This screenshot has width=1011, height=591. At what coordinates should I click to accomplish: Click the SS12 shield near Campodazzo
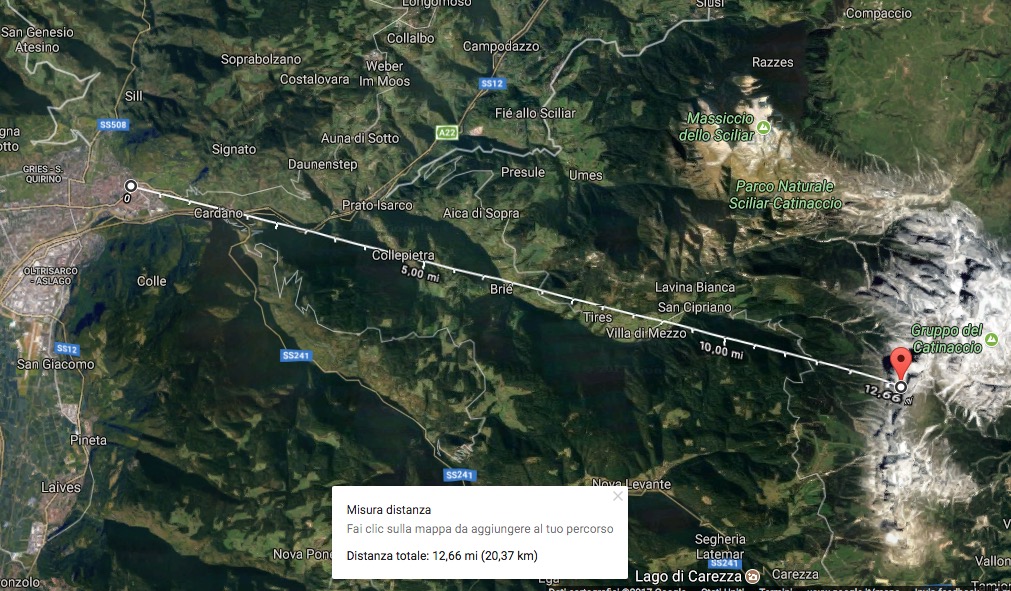click(492, 84)
